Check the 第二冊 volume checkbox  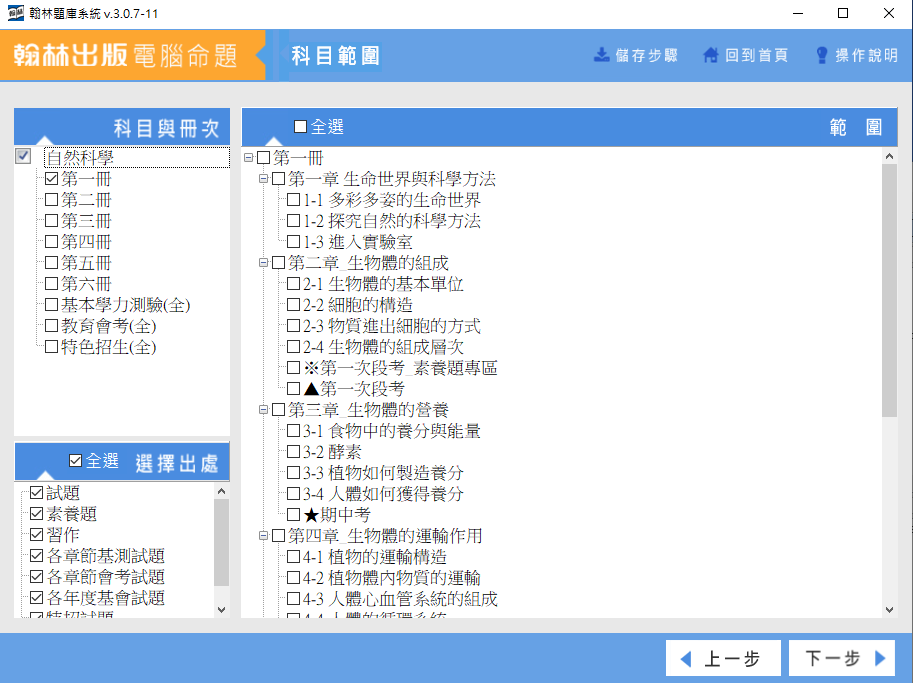52,200
